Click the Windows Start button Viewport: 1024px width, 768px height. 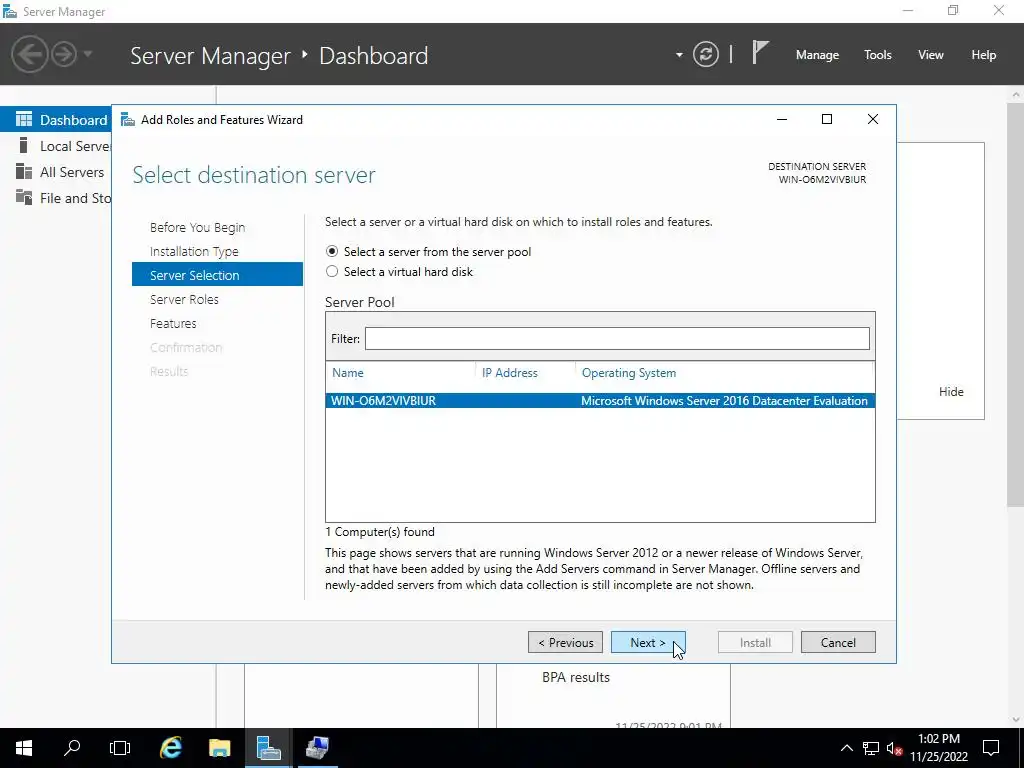click(x=24, y=747)
